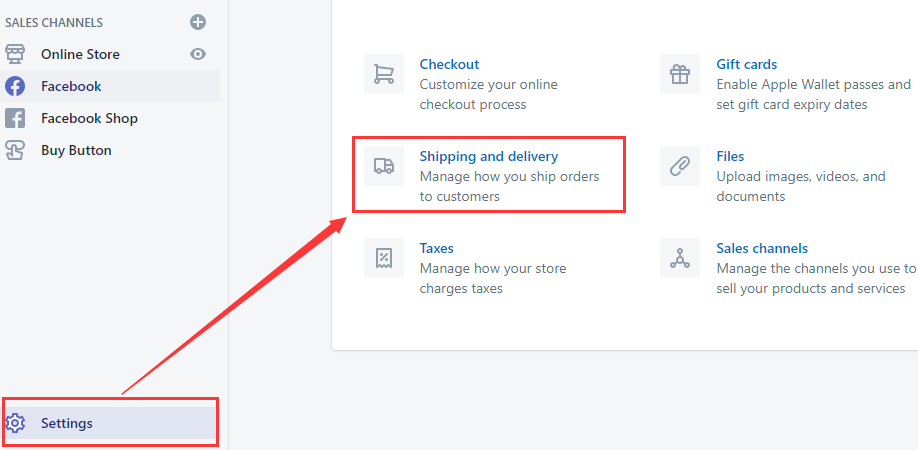918x450 pixels.
Task: Click the Taxes receipt icon
Action: click(383, 258)
